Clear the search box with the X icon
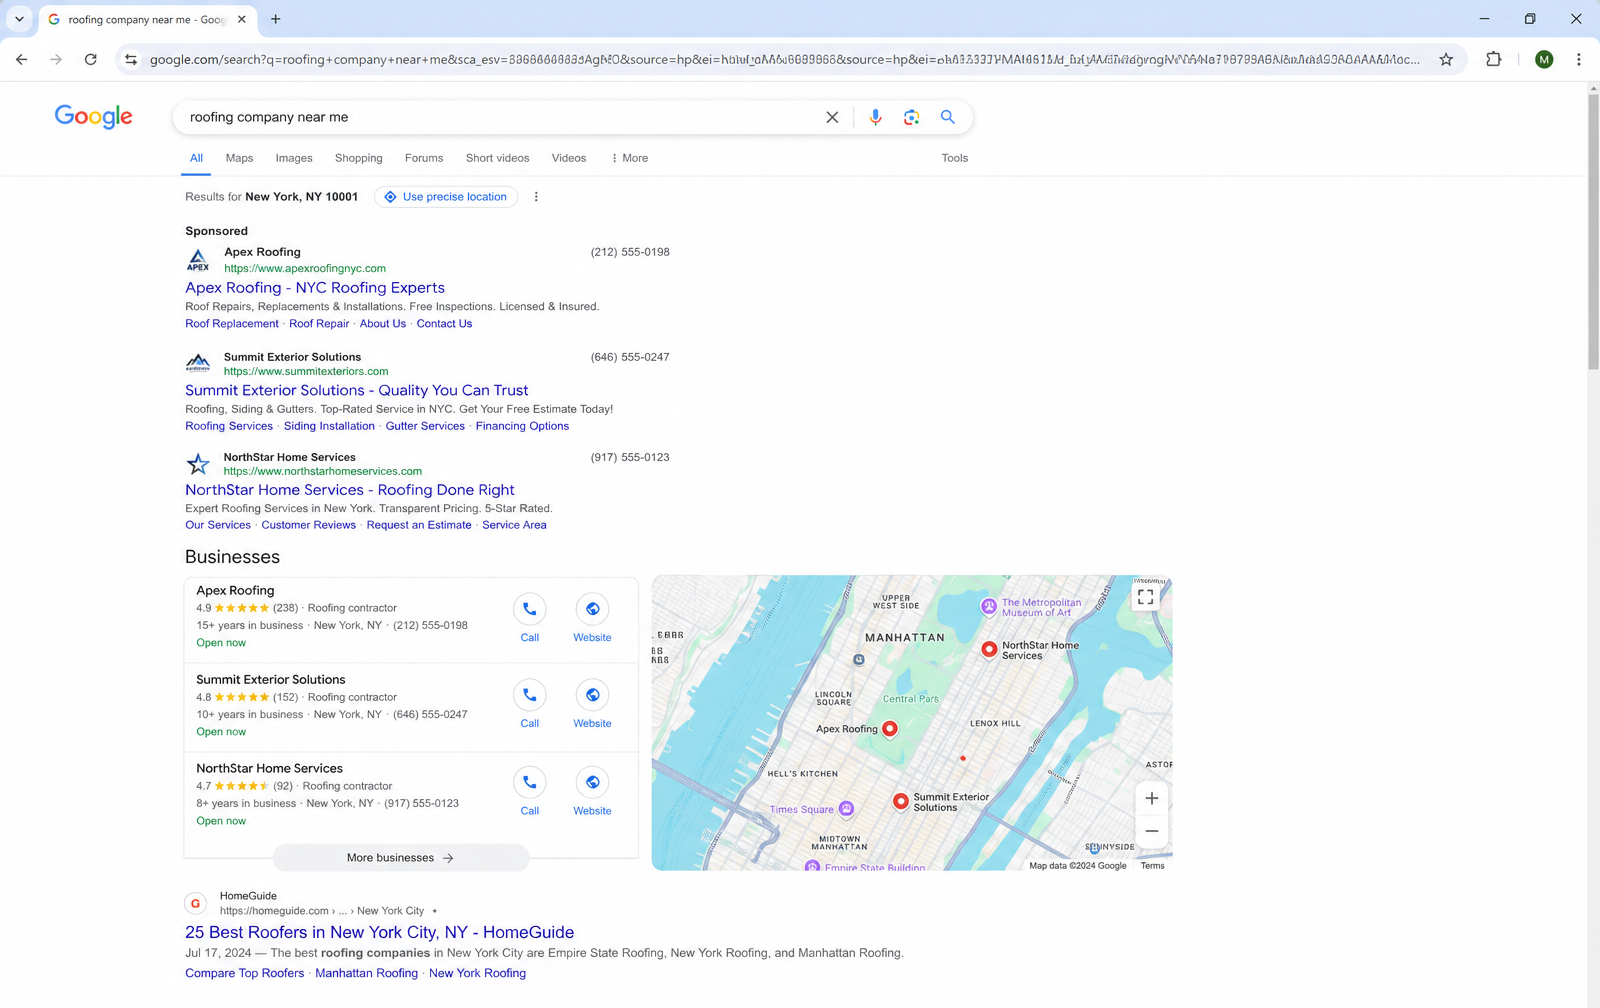This screenshot has width=1600, height=1008. tap(832, 117)
